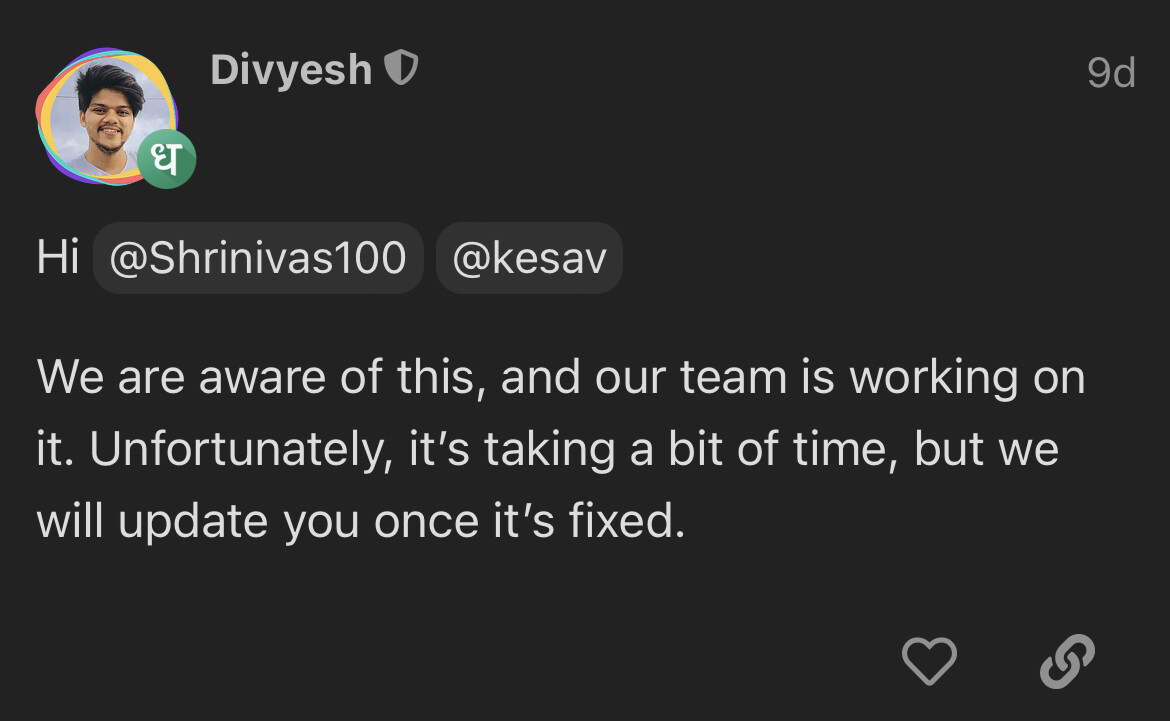Click the word once in last line

click(x=426, y=521)
